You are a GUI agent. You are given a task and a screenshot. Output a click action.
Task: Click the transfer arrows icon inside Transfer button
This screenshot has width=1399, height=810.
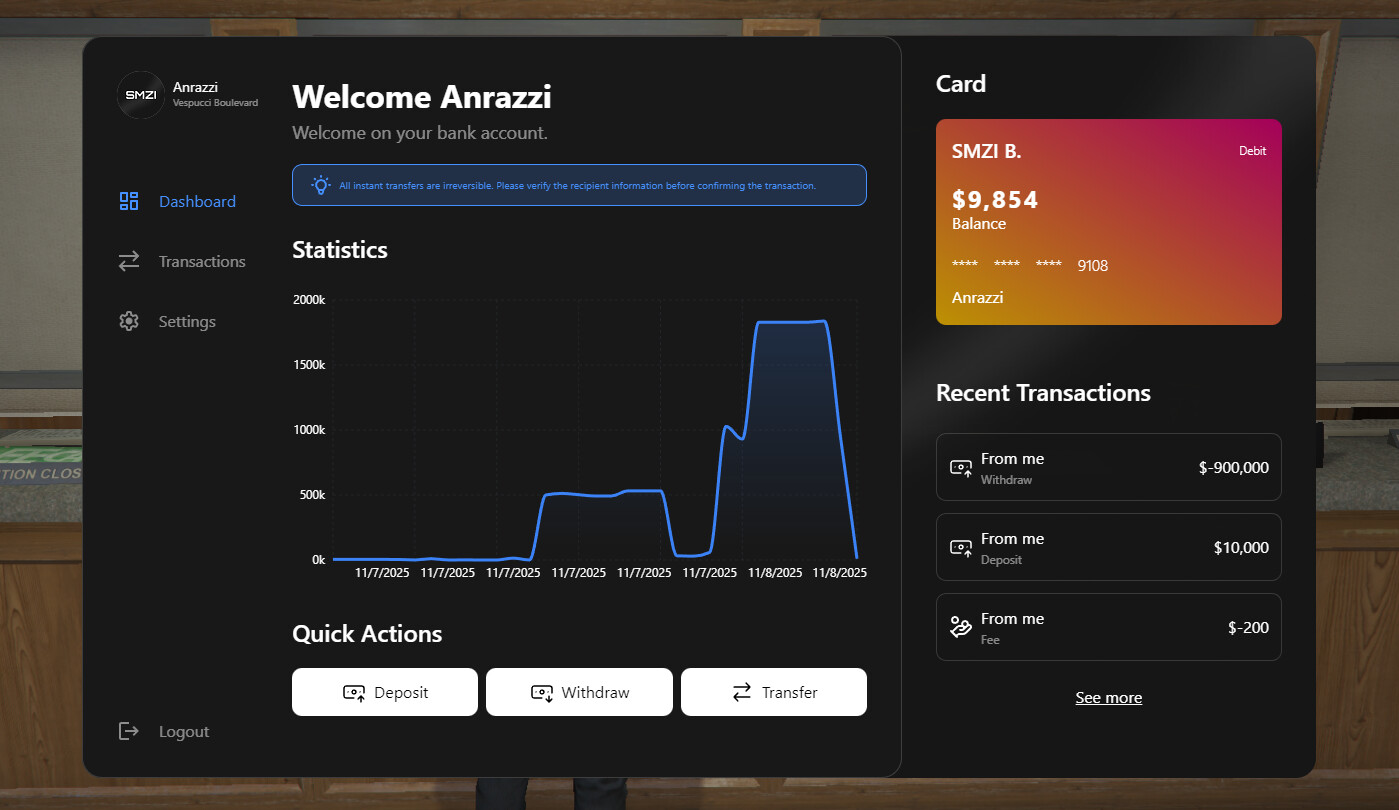click(x=741, y=691)
